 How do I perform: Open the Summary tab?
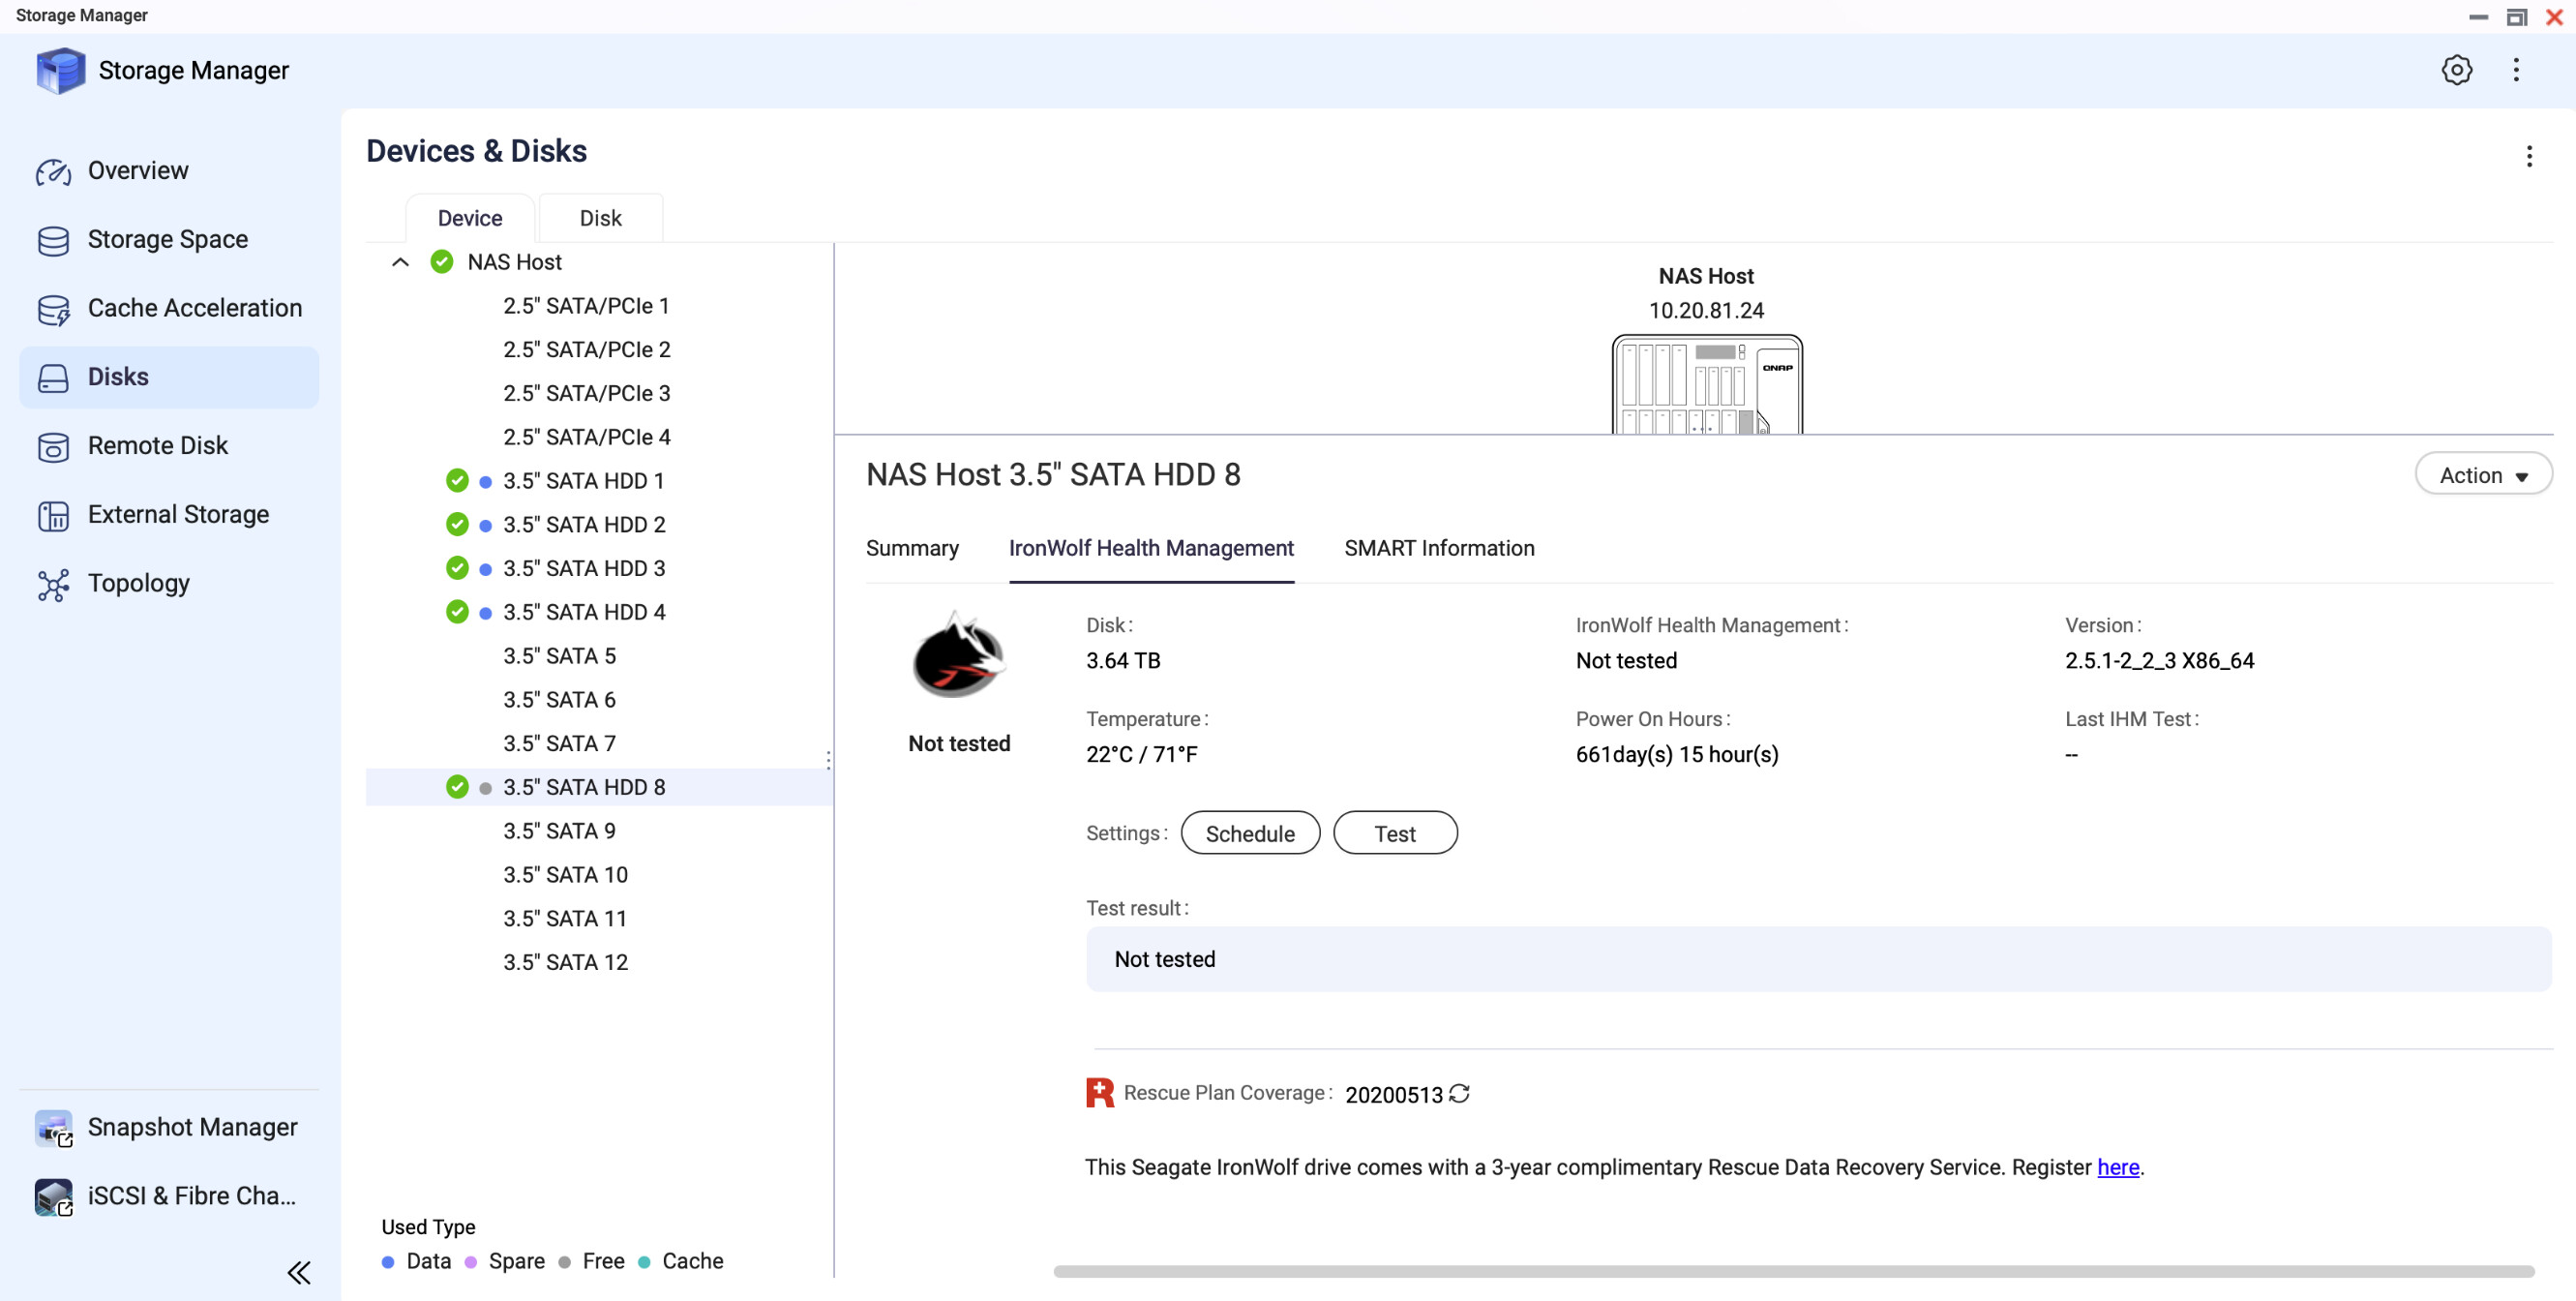912,548
